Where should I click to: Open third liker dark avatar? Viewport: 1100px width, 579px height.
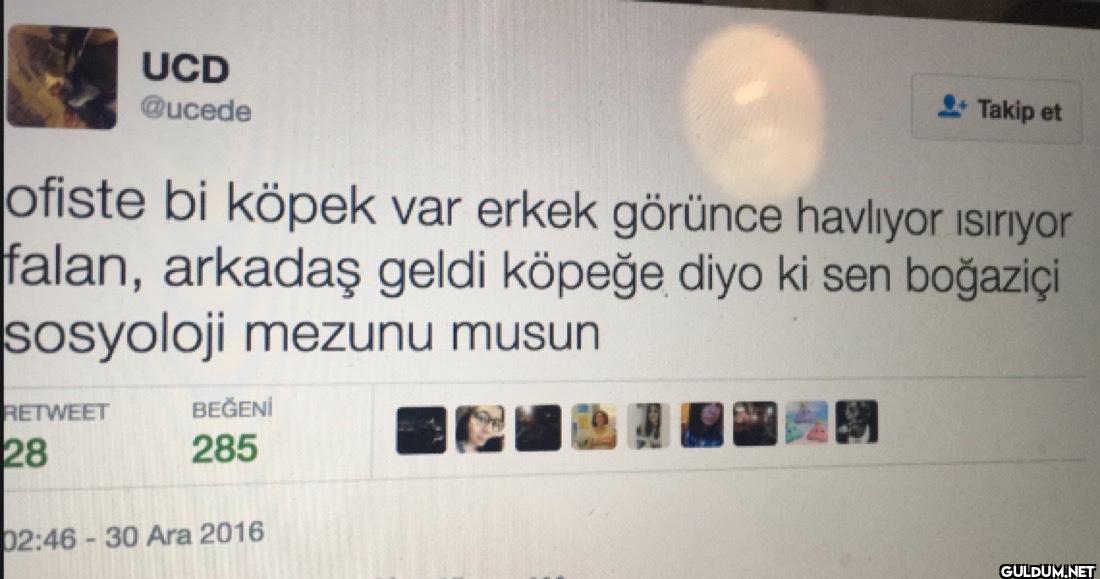click(538, 427)
